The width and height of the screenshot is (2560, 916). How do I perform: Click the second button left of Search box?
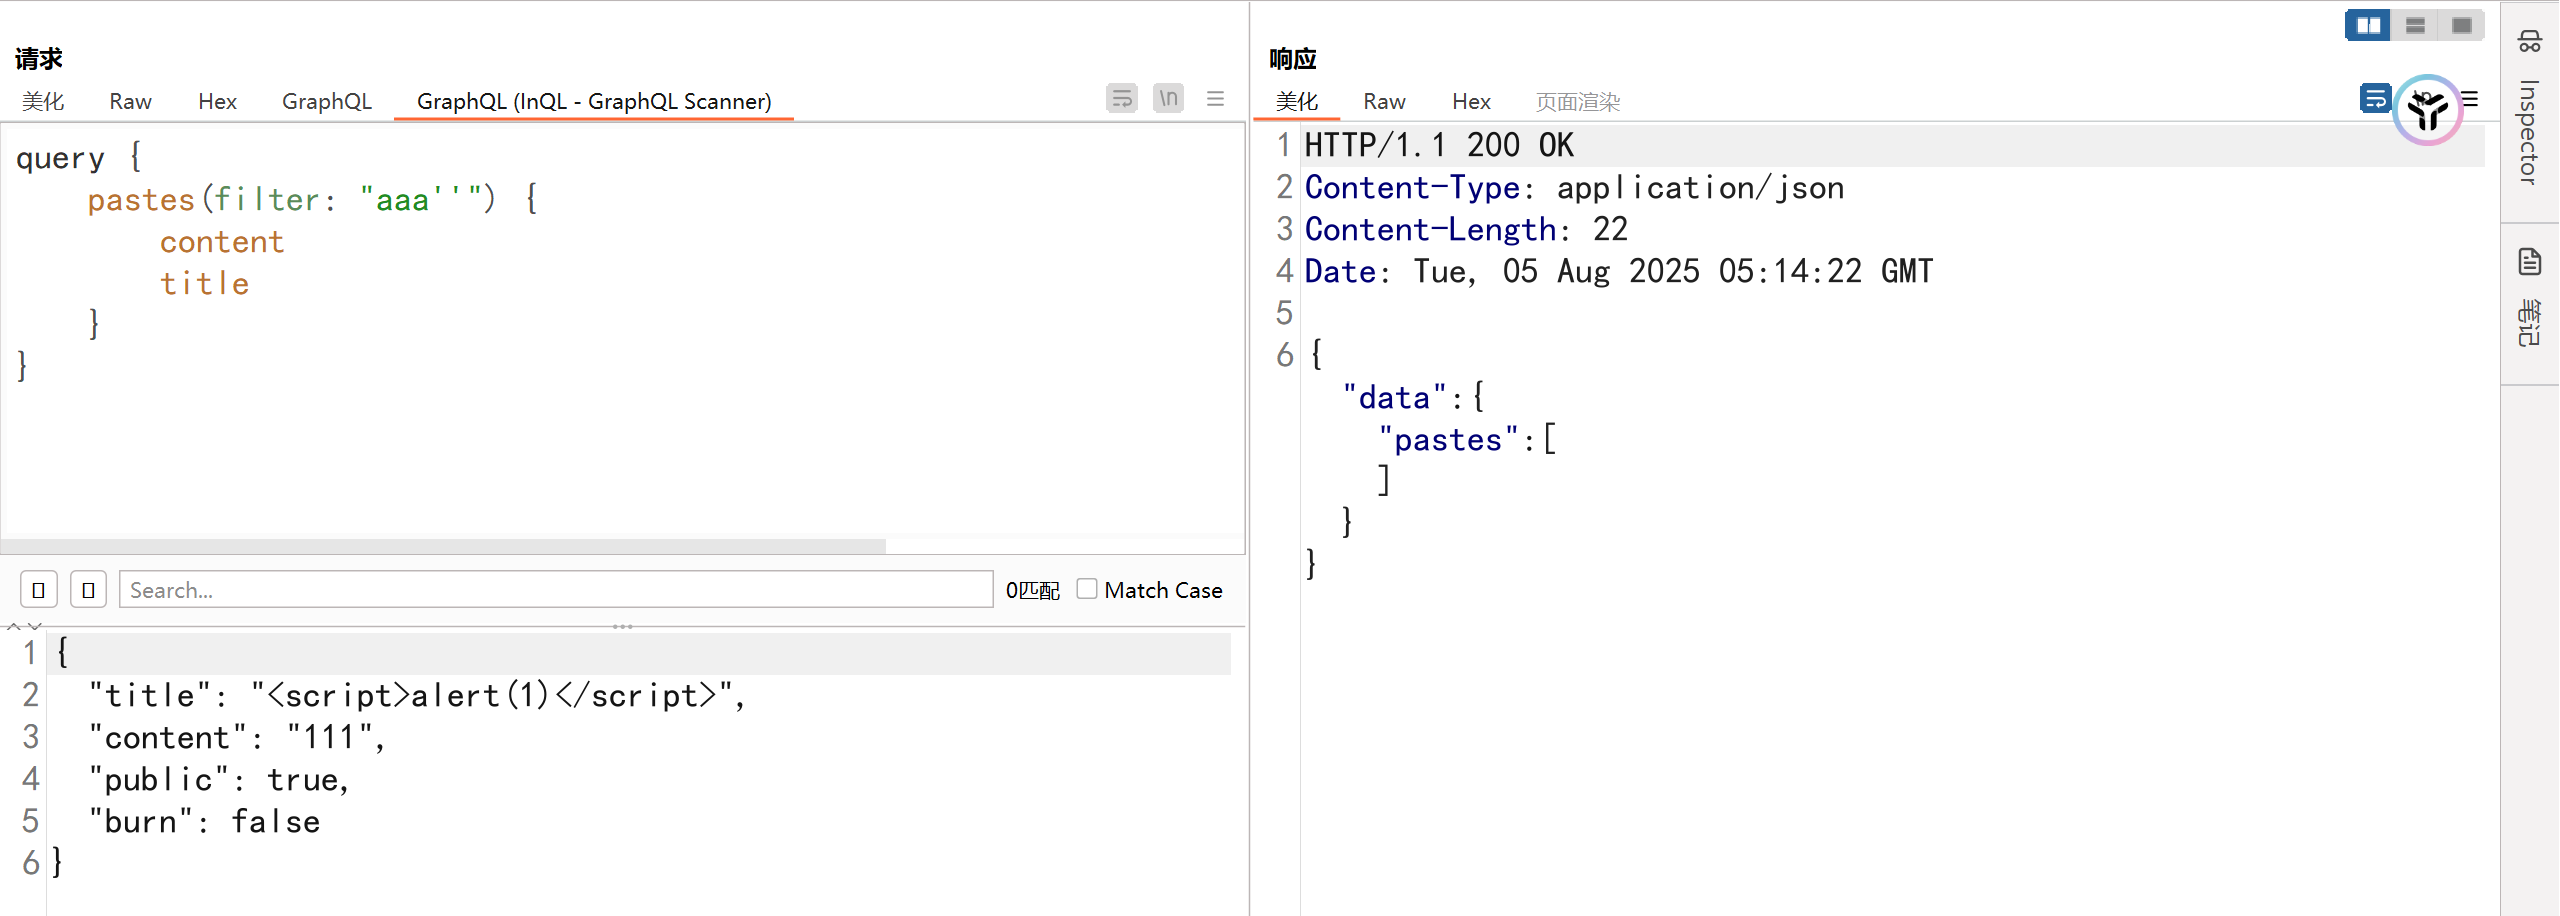pyautogui.click(x=88, y=590)
